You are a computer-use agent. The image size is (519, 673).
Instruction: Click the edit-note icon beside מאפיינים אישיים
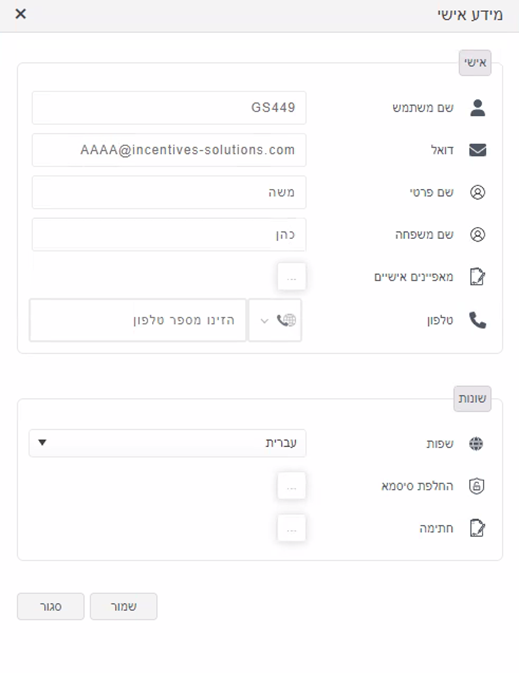click(477, 277)
